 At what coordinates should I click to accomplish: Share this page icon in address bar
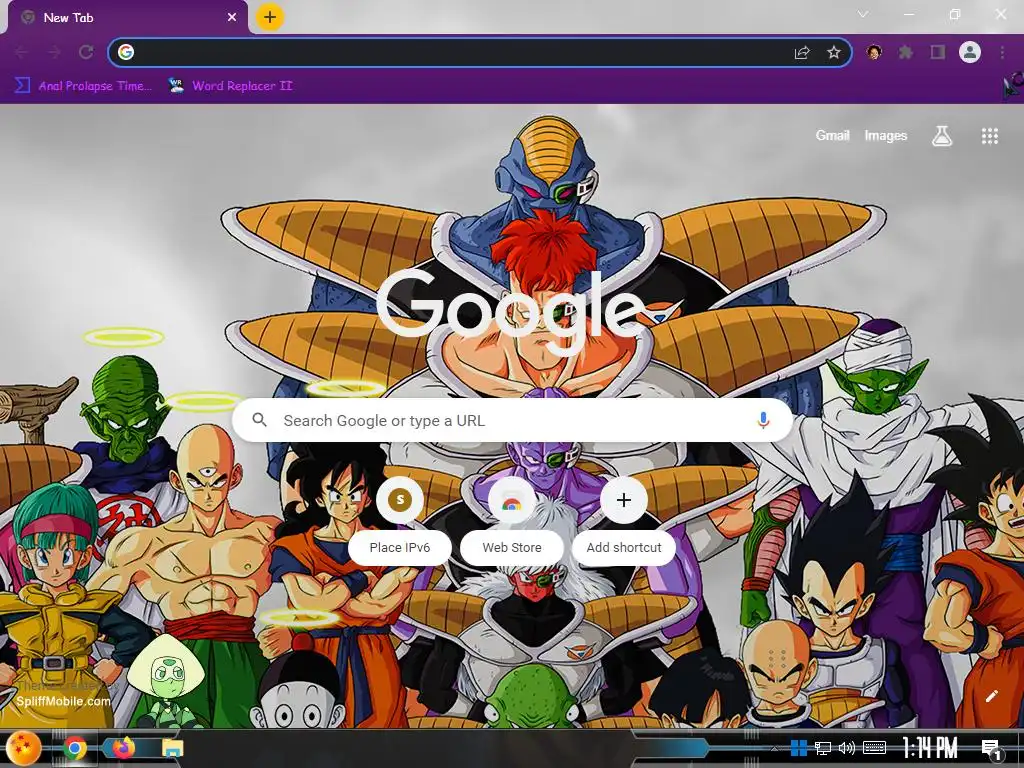tap(802, 52)
